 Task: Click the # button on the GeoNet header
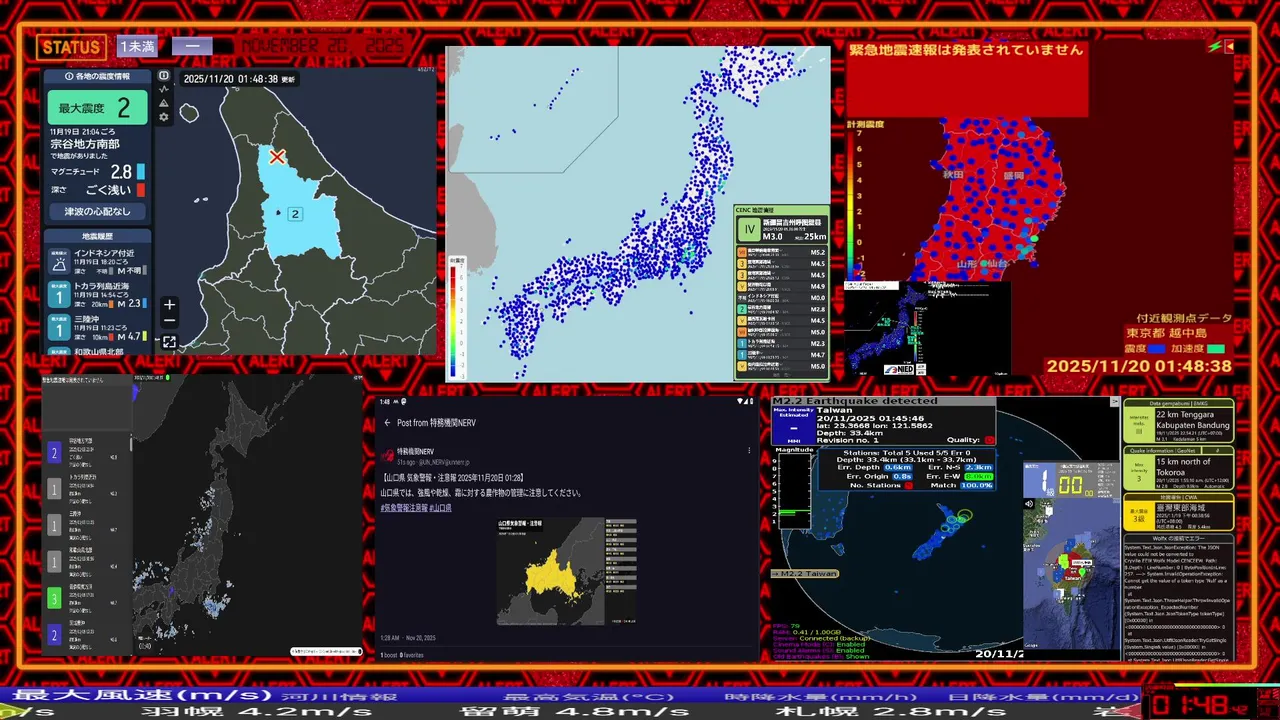tap(1218, 451)
